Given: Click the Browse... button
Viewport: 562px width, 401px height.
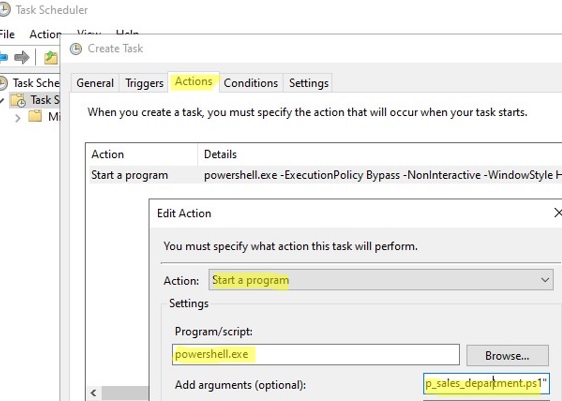Looking at the screenshot, I should (507, 355).
